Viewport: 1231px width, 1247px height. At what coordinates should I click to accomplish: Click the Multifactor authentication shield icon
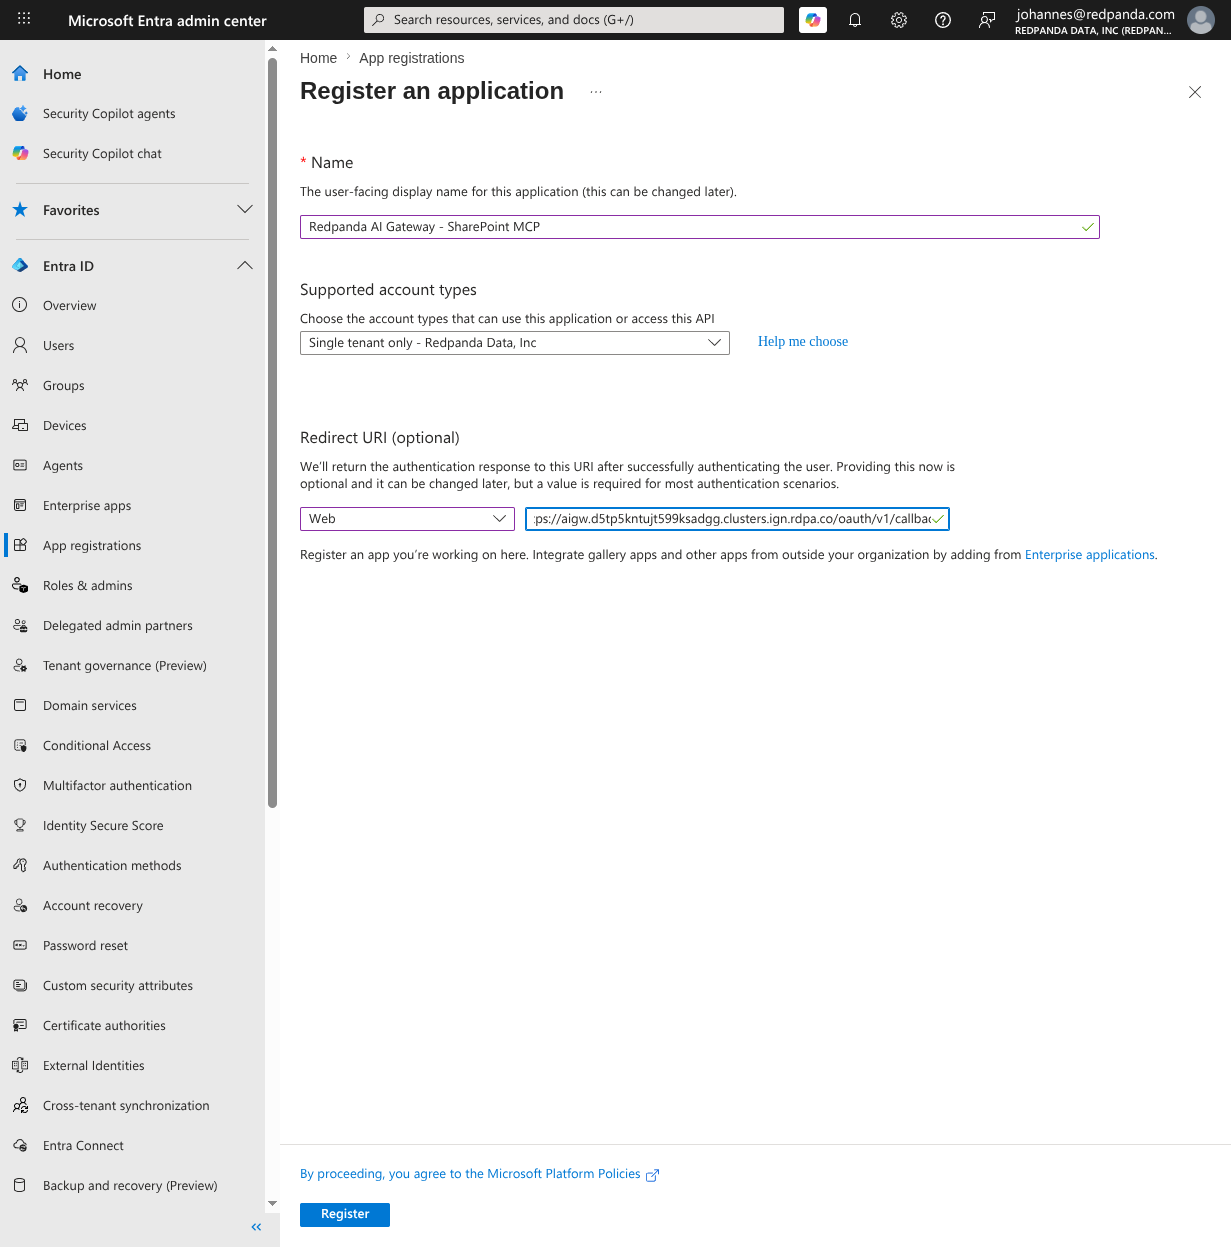click(20, 786)
